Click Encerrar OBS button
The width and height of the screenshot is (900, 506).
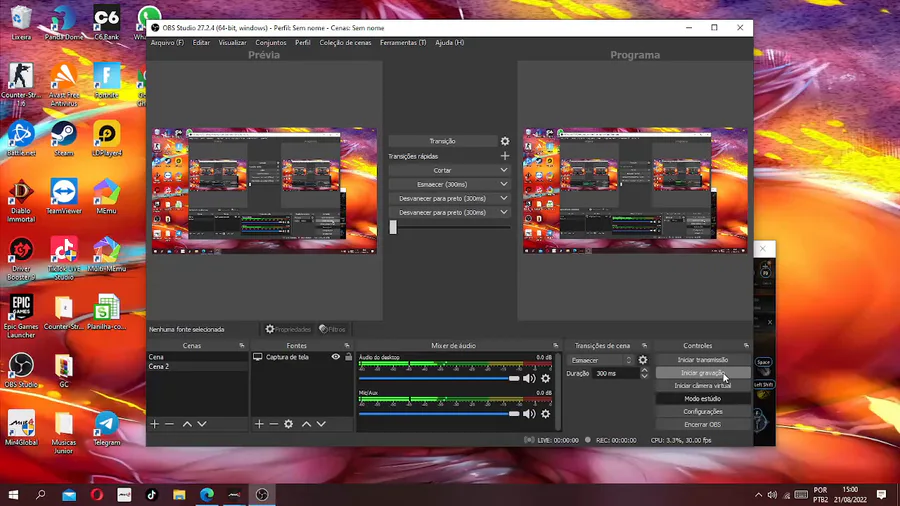tap(703, 425)
